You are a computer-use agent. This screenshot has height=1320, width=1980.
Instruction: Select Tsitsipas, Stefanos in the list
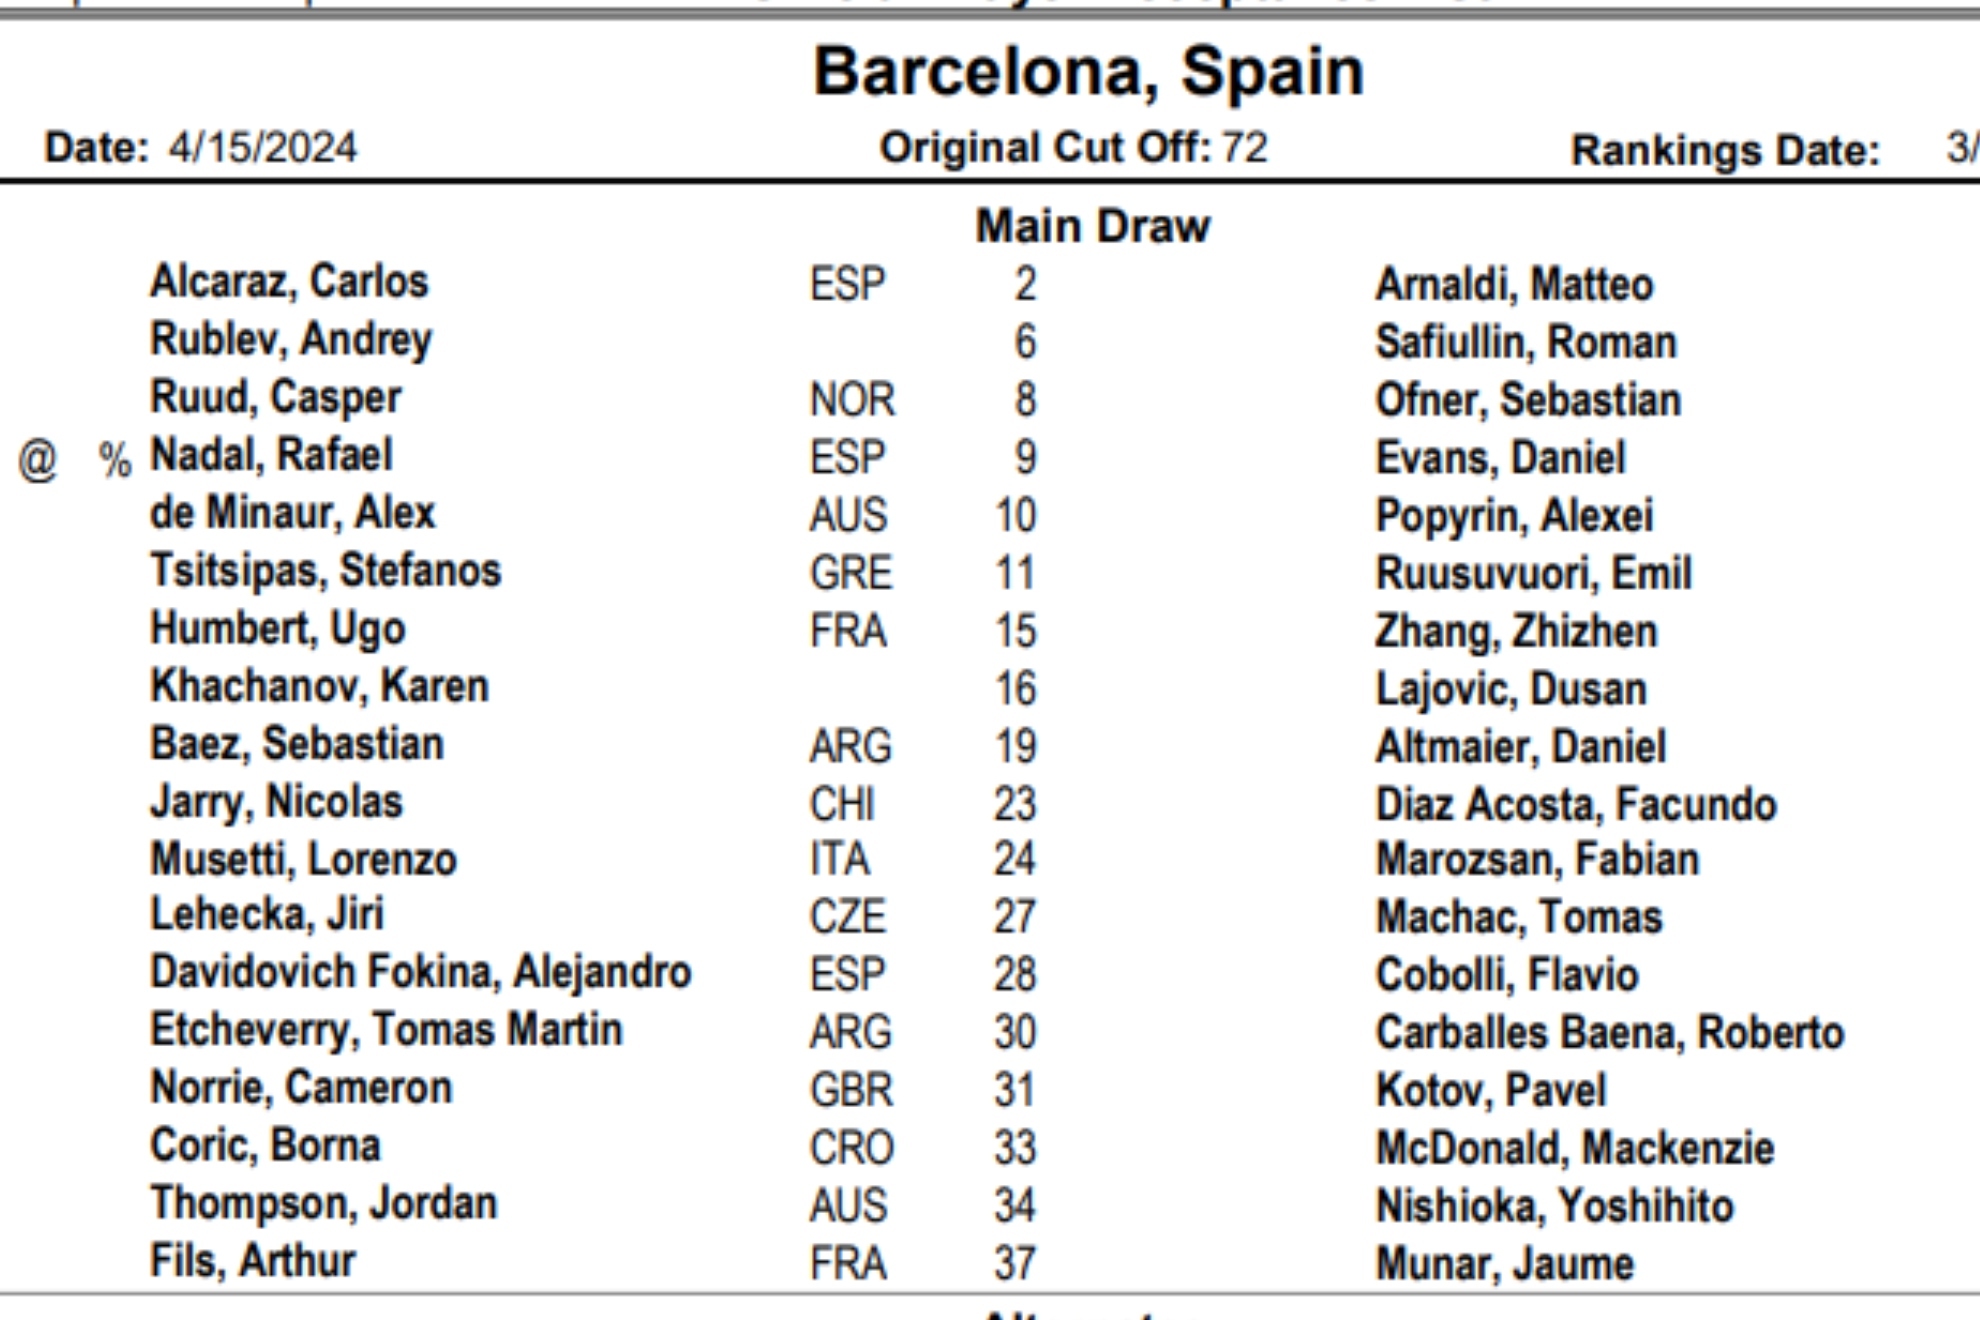[325, 570]
